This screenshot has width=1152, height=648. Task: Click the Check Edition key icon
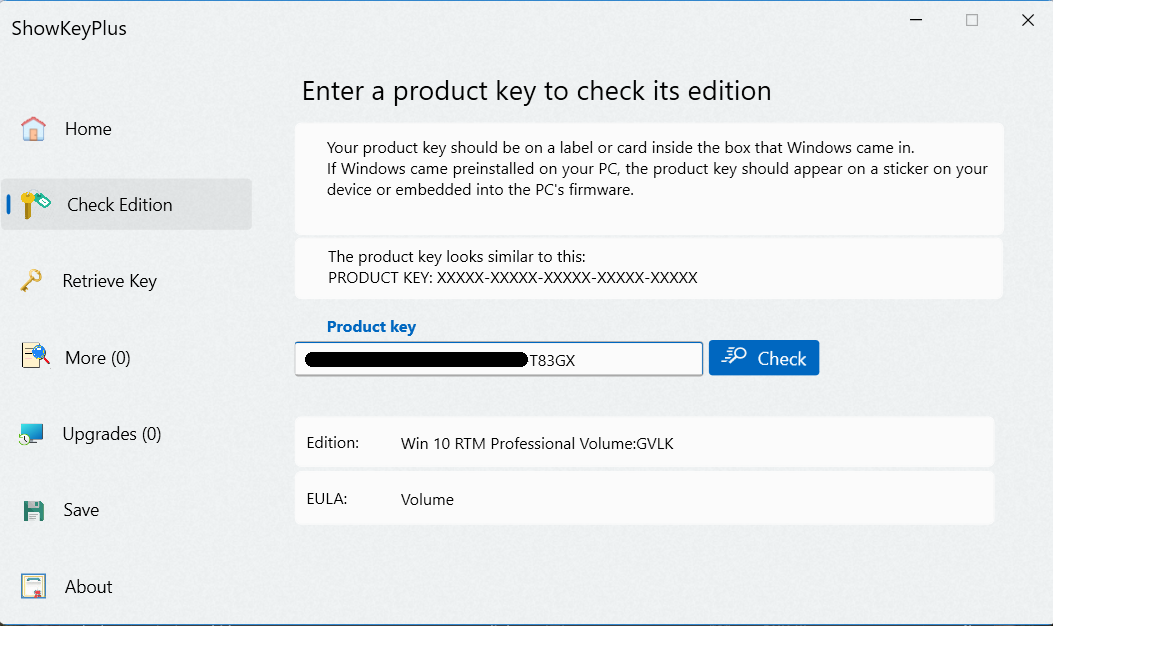coord(35,205)
